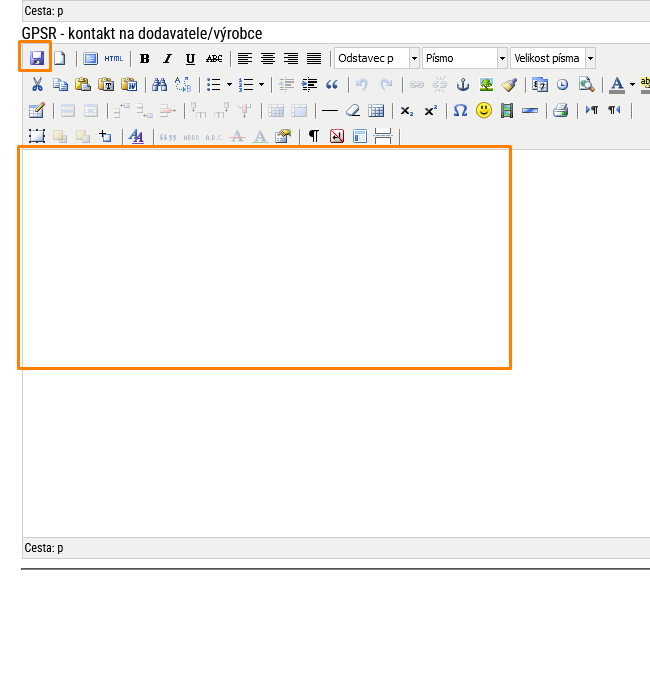Viewport: 650px width, 680px height.
Task: Open the HTML source editor
Action: [114, 58]
